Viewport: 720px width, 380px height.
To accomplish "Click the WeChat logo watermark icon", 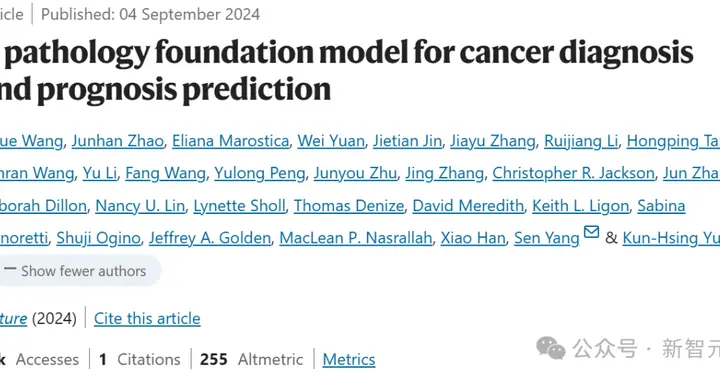I will tap(551, 348).
